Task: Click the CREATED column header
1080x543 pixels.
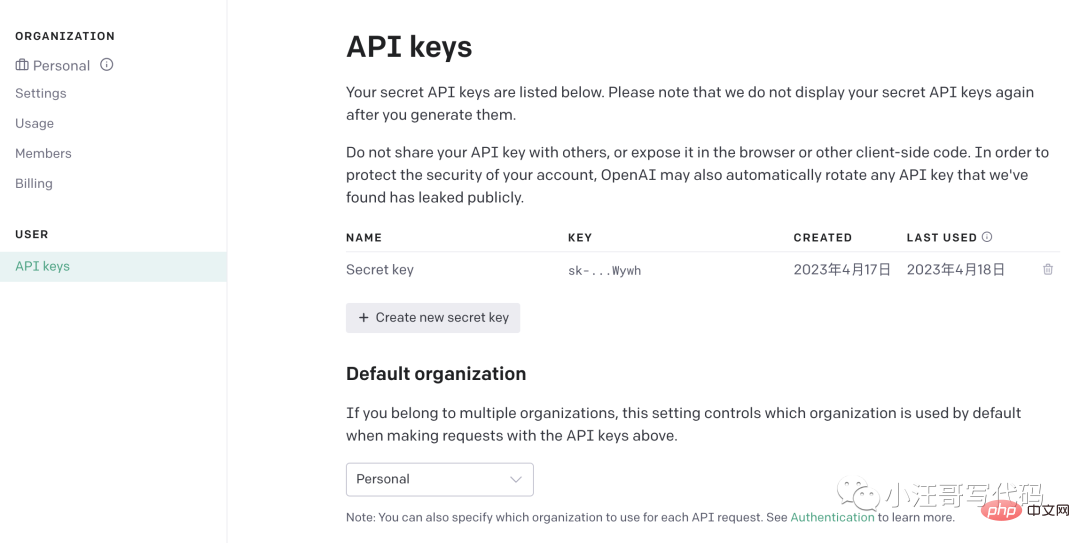Action: (822, 238)
